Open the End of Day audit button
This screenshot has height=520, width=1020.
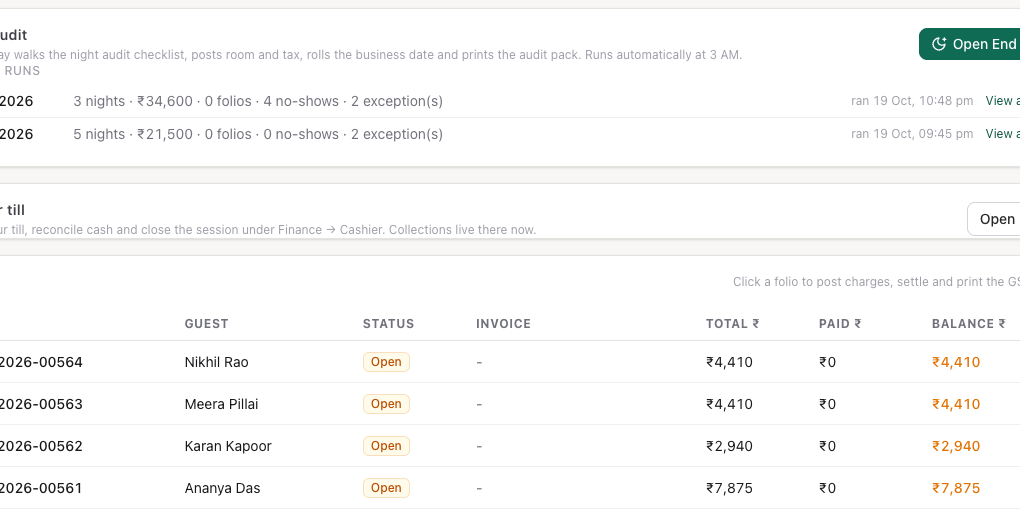(969, 44)
